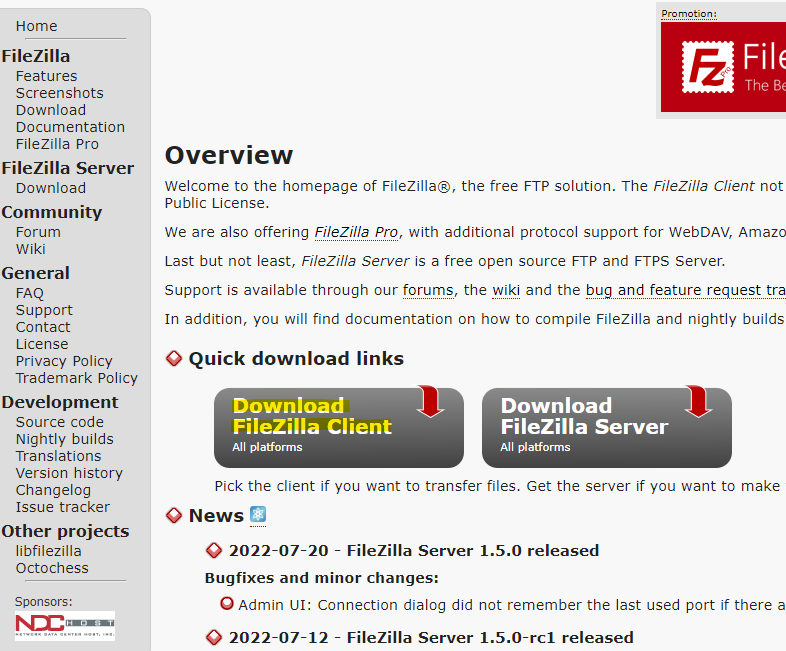
Task: Click the FileZilla Pro Fz logo icon
Action: (x=707, y=67)
